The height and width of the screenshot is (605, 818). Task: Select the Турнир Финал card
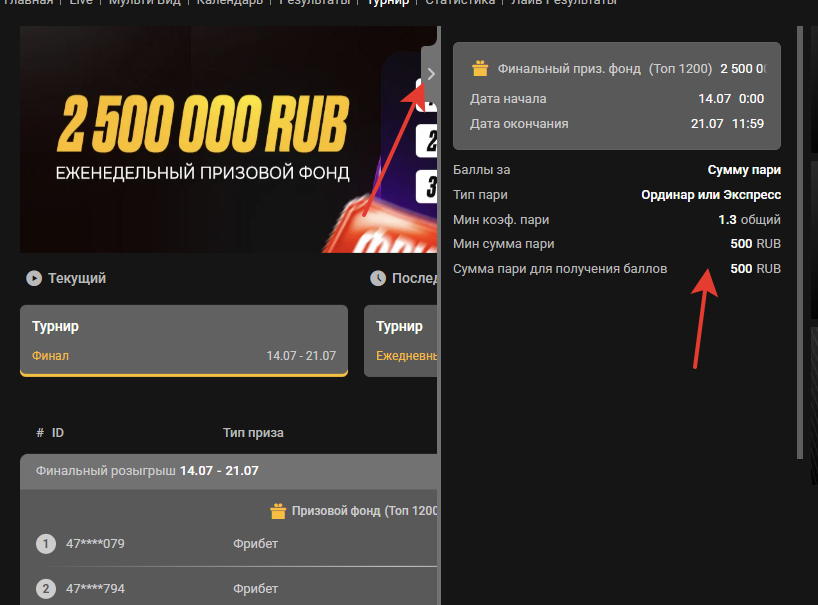[x=184, y=340]
